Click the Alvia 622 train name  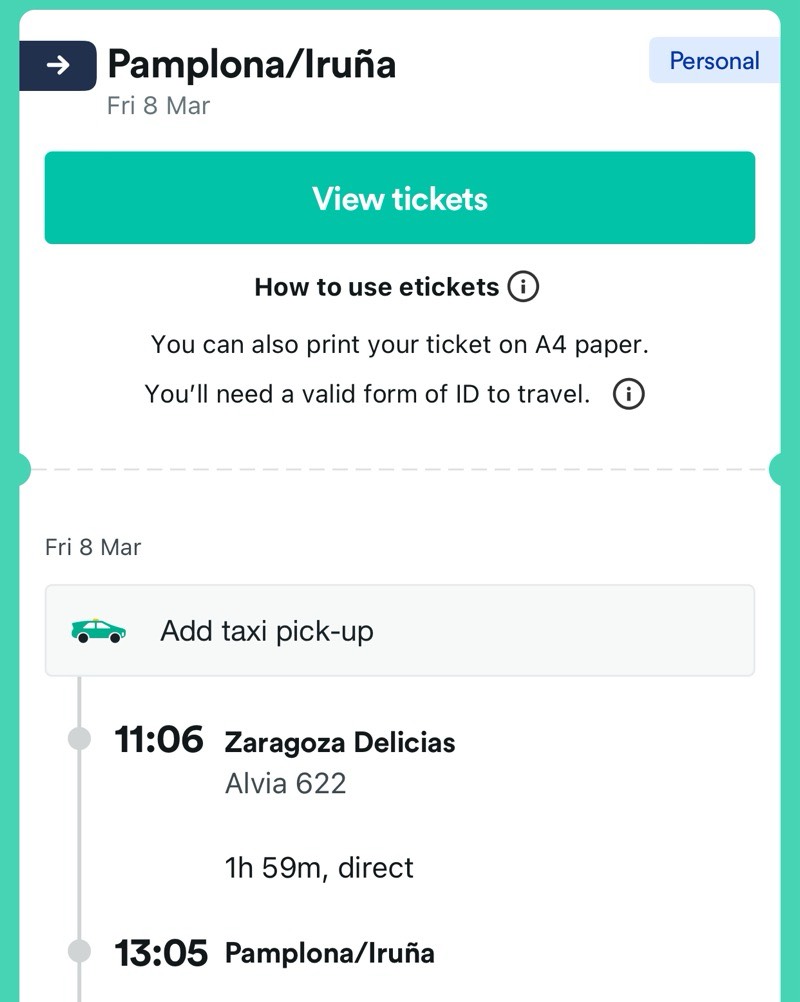coord(286,783)
